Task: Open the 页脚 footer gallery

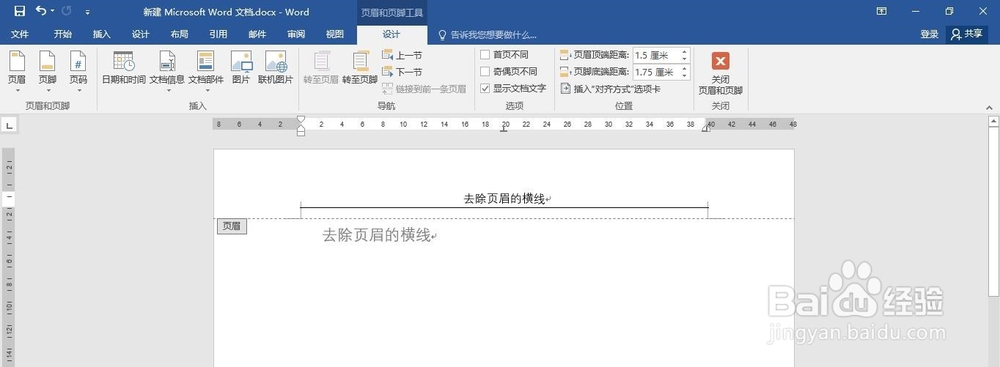Action: [x=47, y=71]
